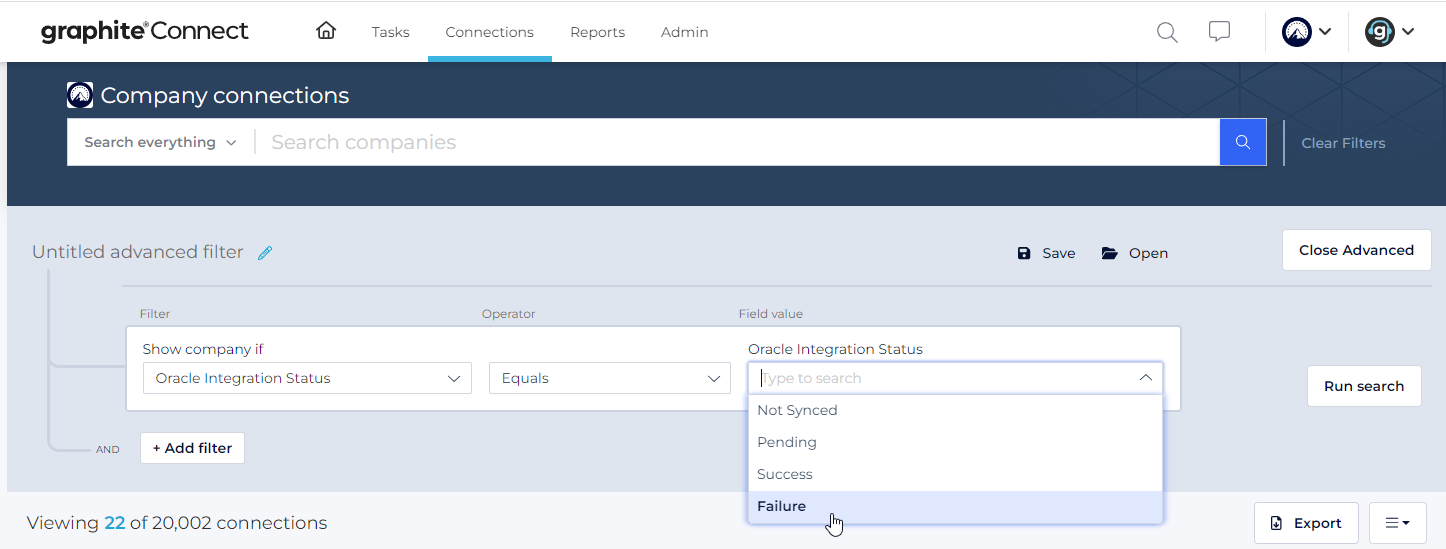Click the Add filter button

click(x=192, y=448)
